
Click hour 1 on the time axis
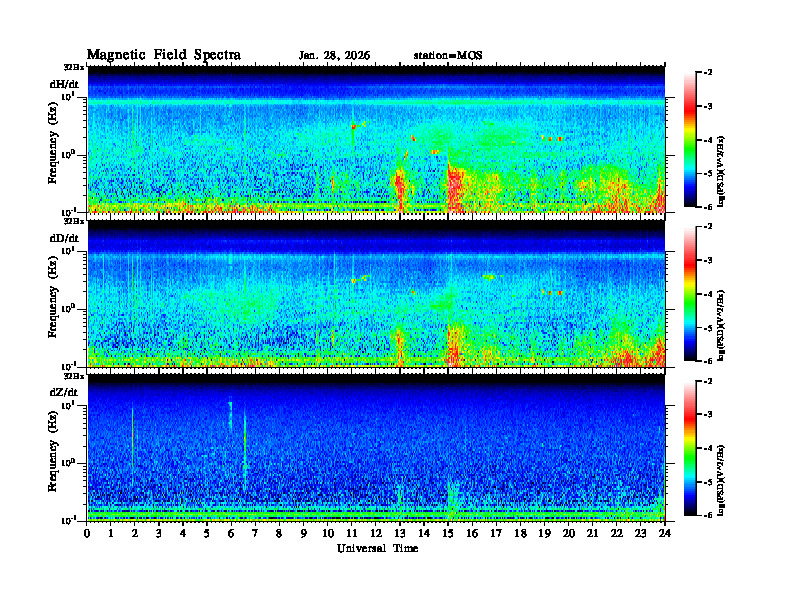click(111, 534)
